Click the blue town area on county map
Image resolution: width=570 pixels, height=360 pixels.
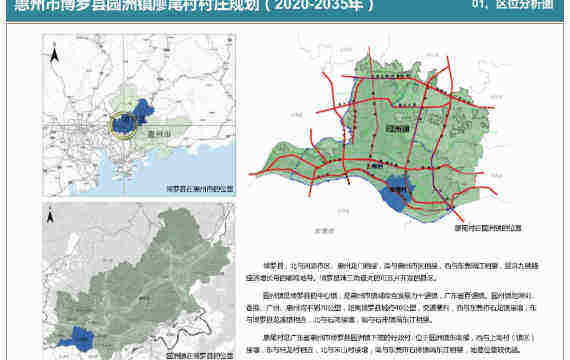(x=78, y=339)
